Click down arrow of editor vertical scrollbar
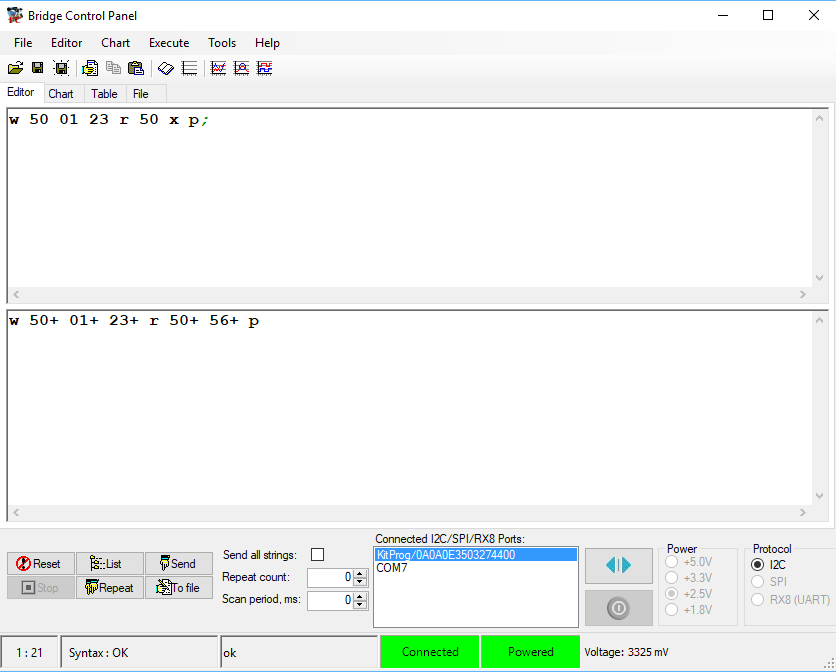The image size is (836, 672). coord(819,278)
